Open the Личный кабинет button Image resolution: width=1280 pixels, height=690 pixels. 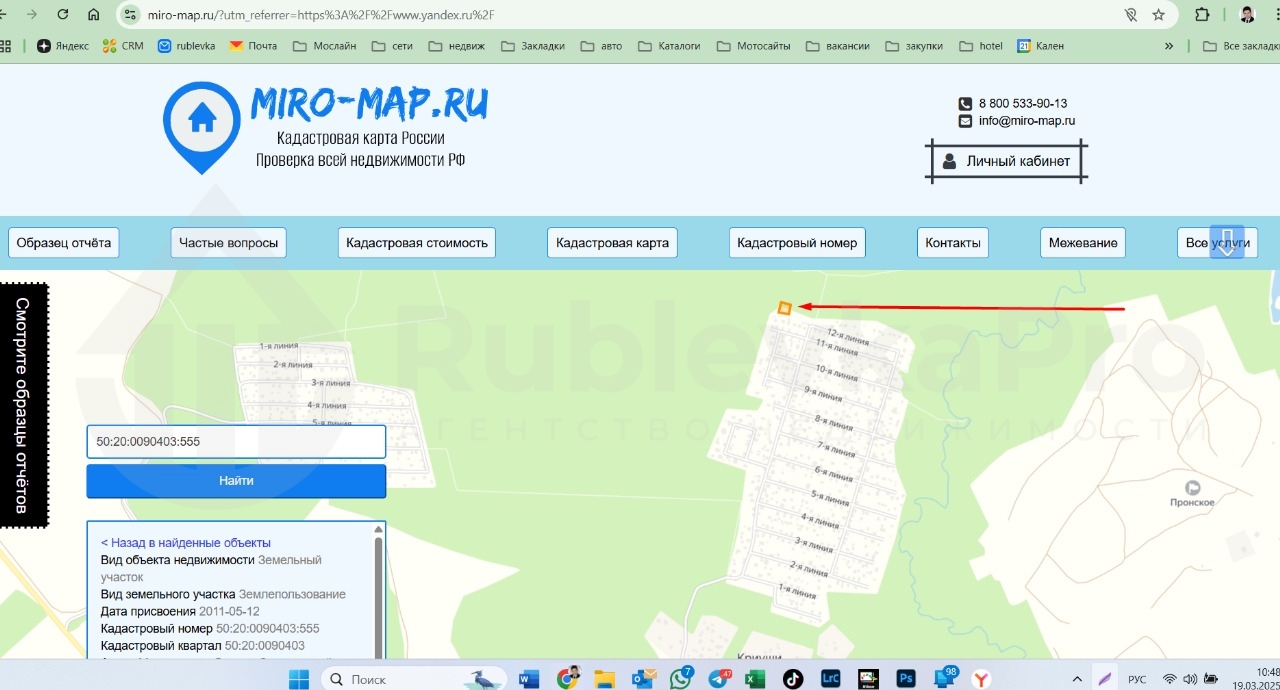tap(1006, 161)
